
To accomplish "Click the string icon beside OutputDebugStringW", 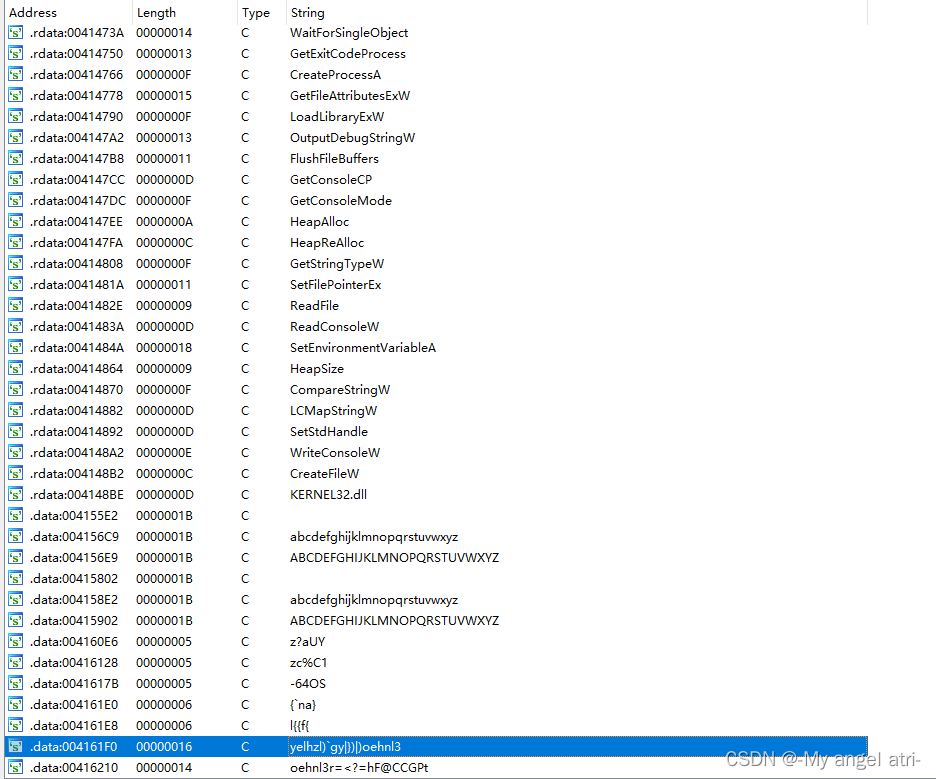I will 16,138.
